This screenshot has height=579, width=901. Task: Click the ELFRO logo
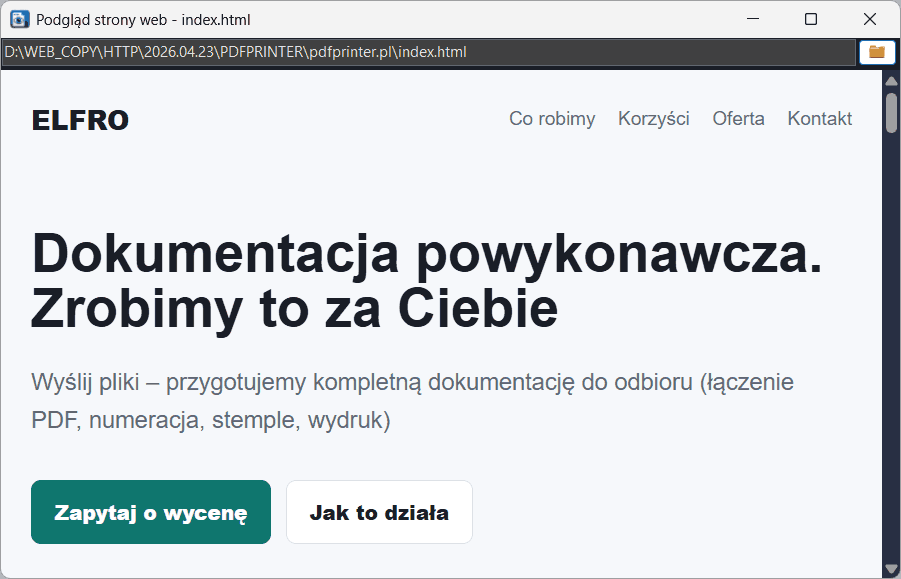click(x=80, y=120)
